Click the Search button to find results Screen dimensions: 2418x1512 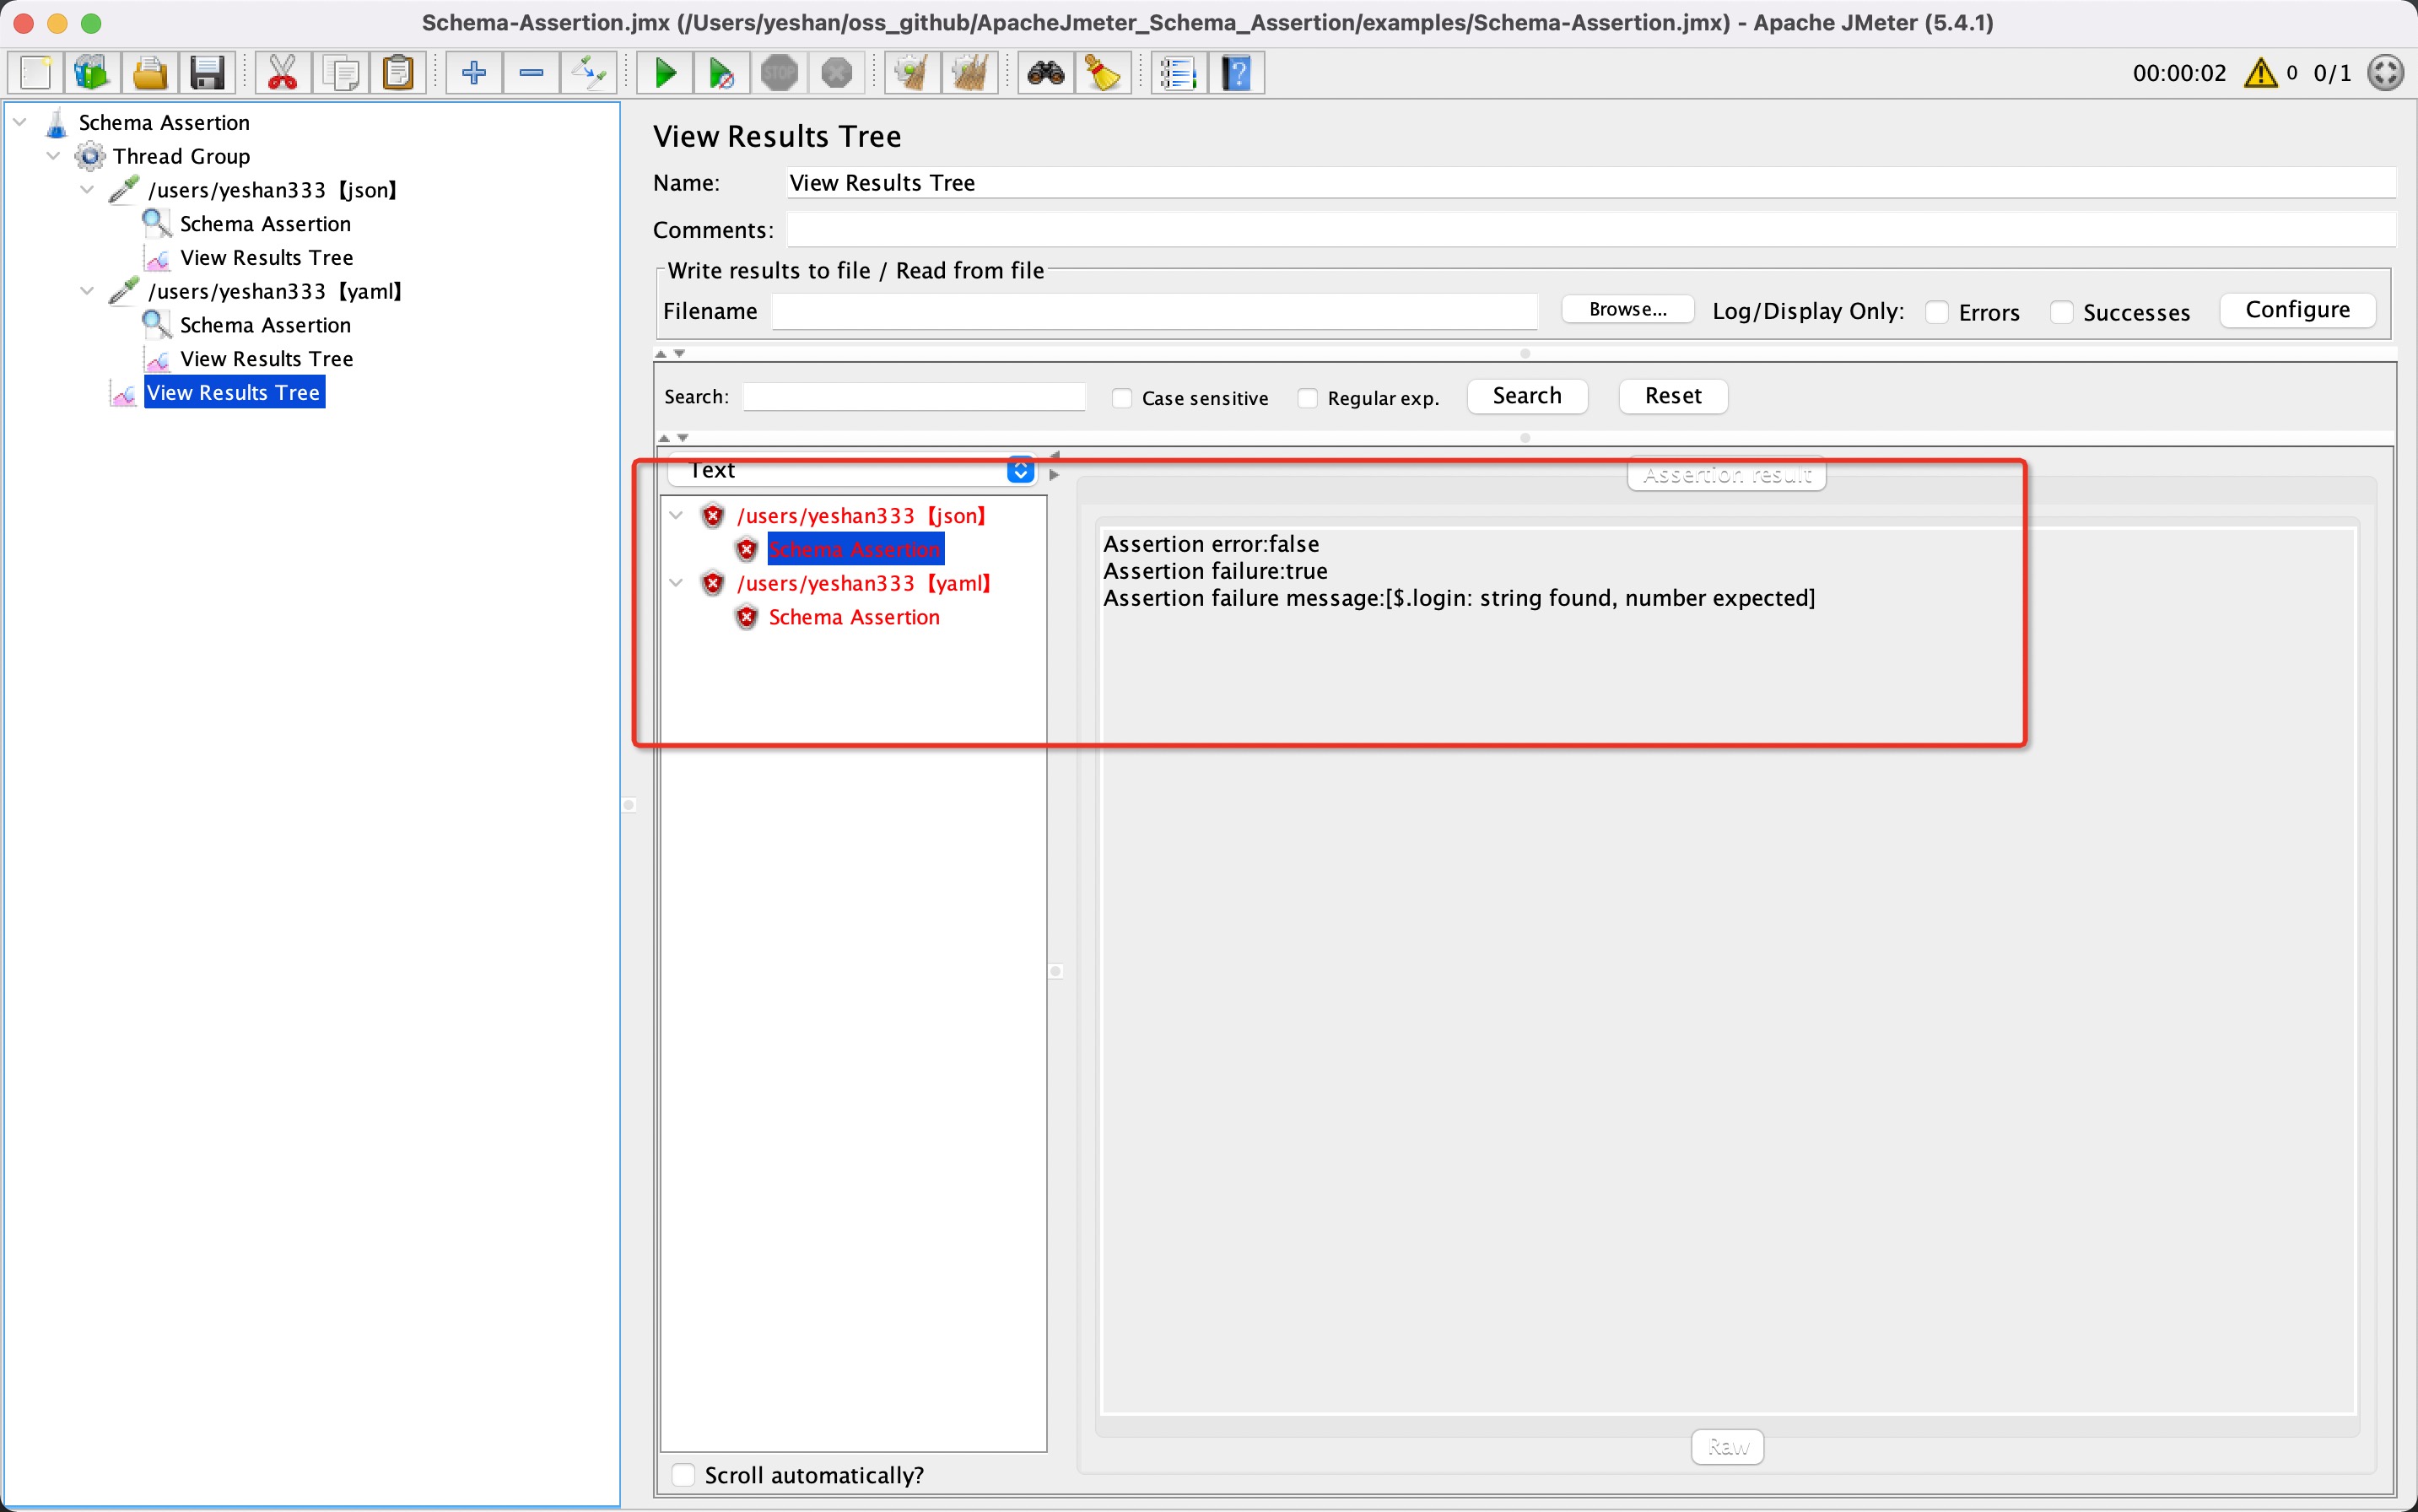(x=1525, y=396)
